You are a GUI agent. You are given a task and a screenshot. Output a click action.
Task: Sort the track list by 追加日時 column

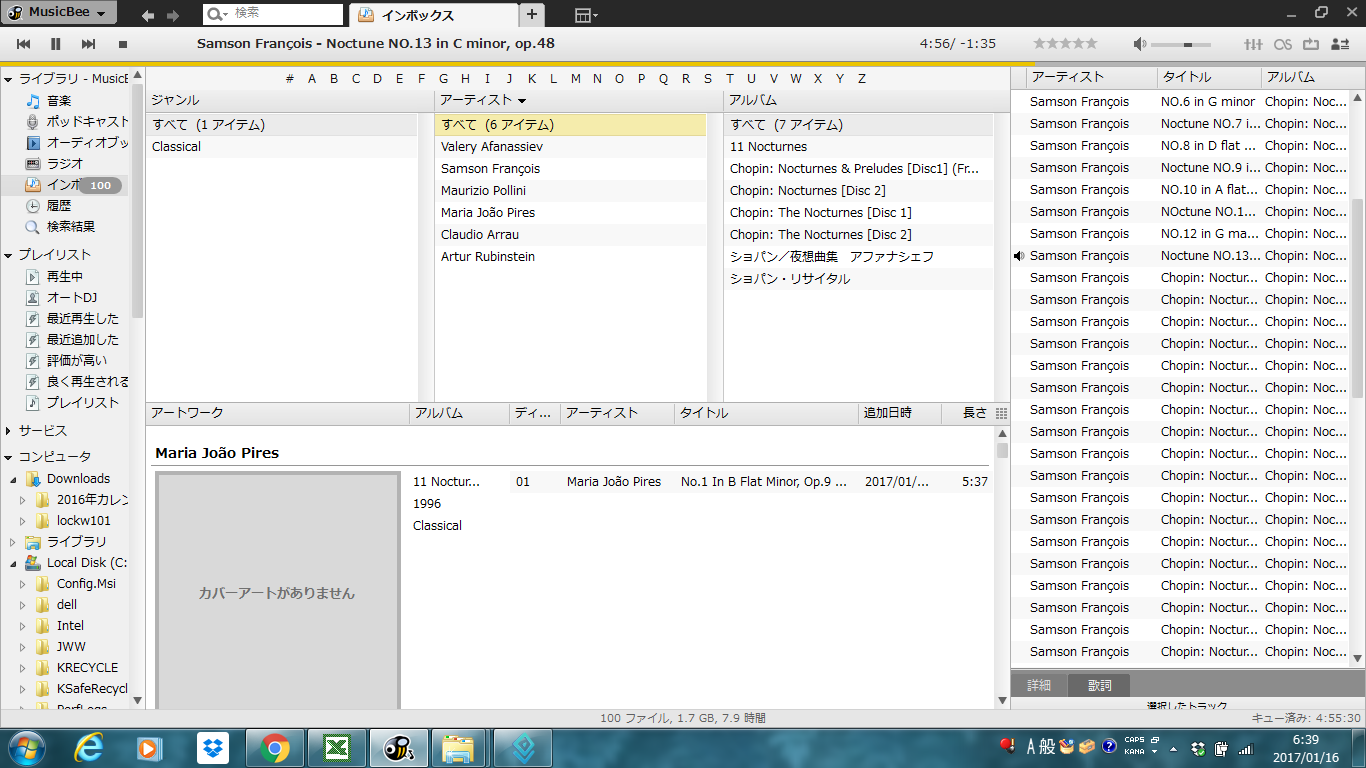pos(899,412)
